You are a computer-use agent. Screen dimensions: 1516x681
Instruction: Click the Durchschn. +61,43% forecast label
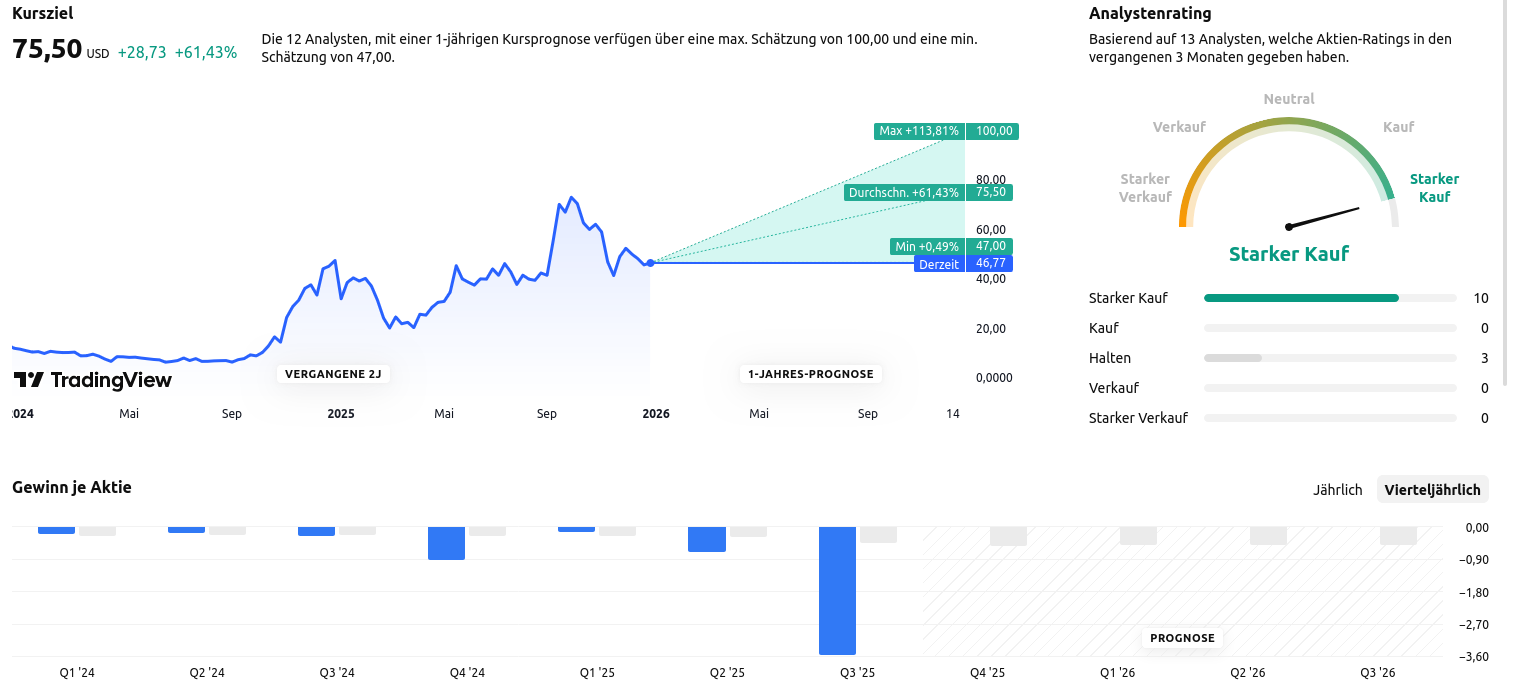tap(904, 192)
